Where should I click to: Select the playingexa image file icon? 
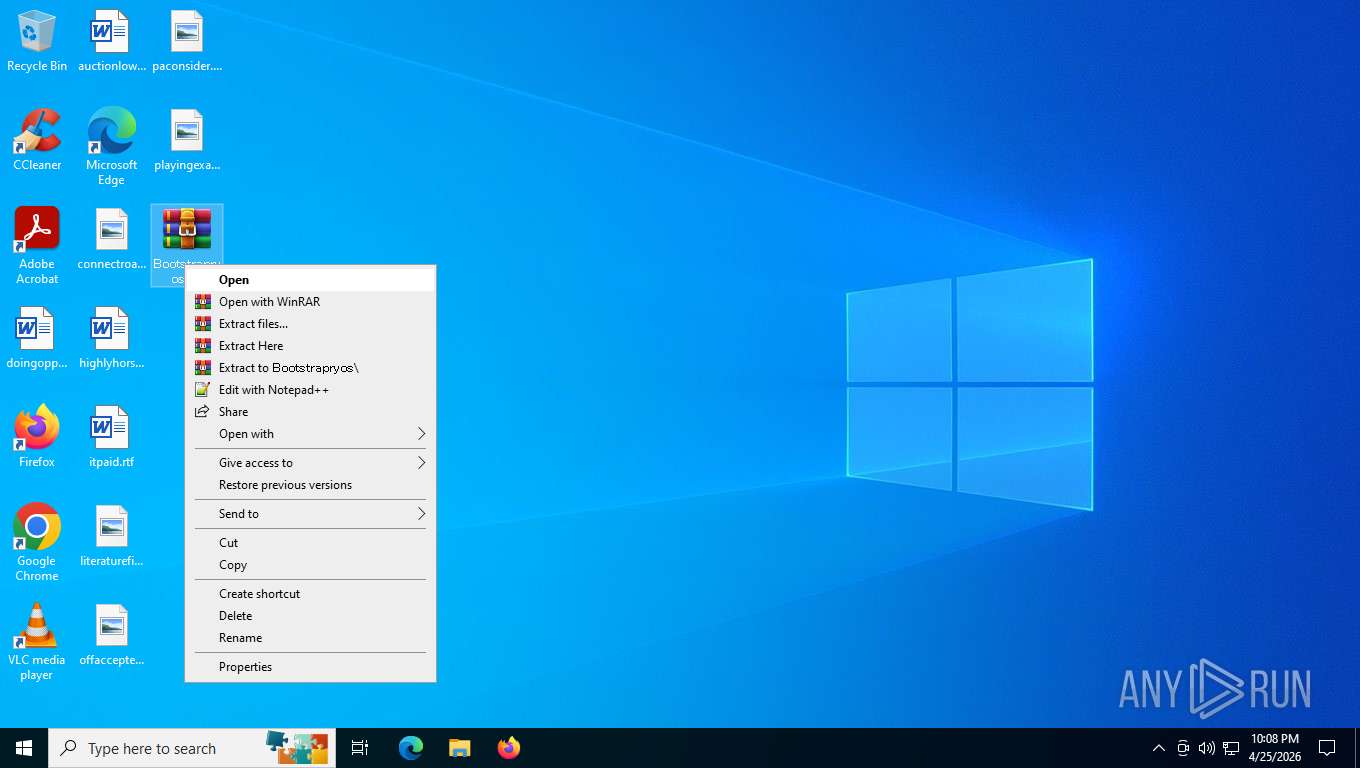coord(187,140)
